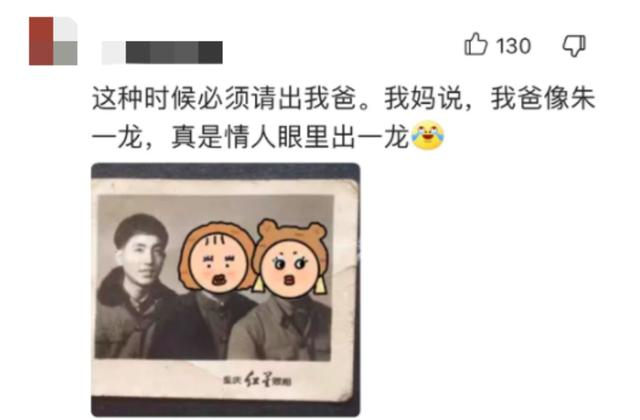Open the blurred commenter username
Screen dimensions: 640x420
pyautogui.click(x=162, y=53)
